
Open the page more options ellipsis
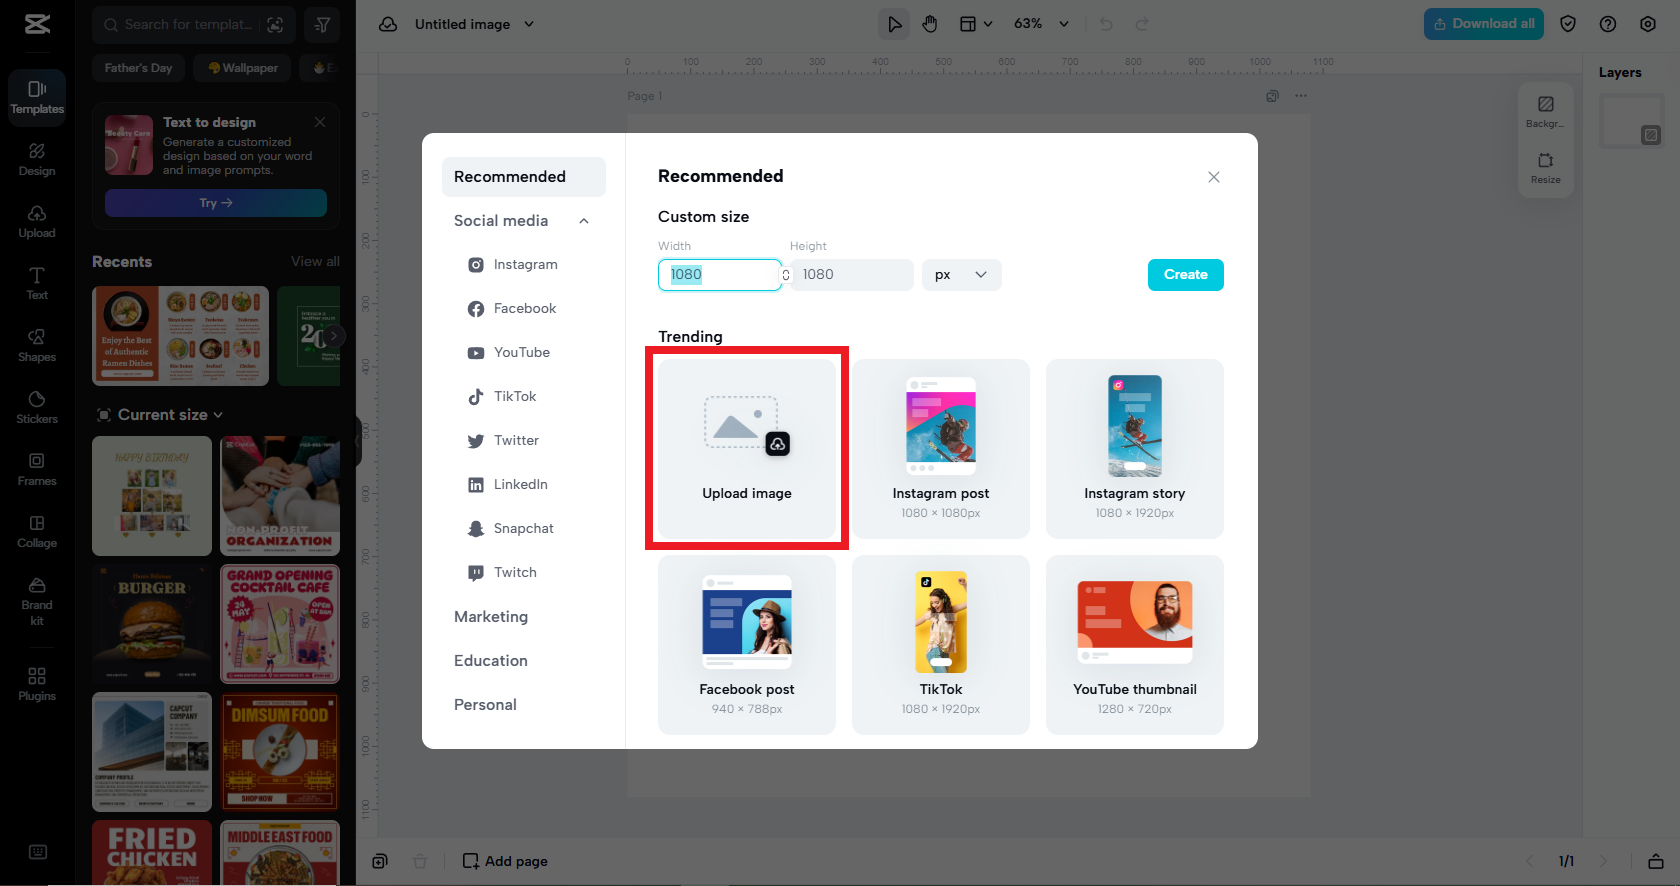1300,96
